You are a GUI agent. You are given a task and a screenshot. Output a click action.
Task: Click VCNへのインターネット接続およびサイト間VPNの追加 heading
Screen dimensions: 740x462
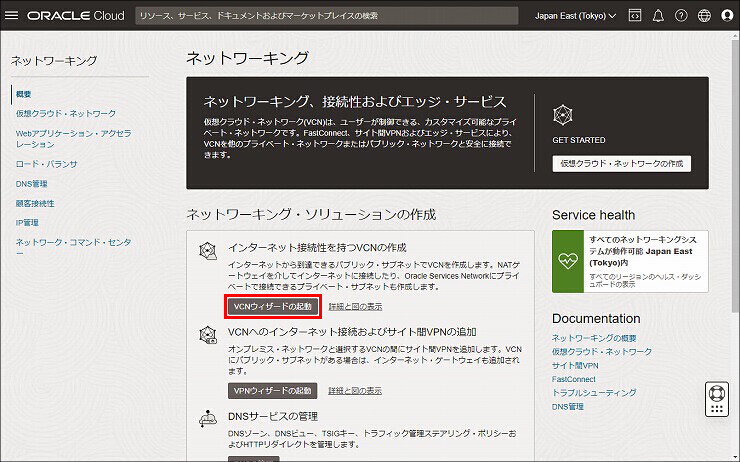tap(352, 332)
